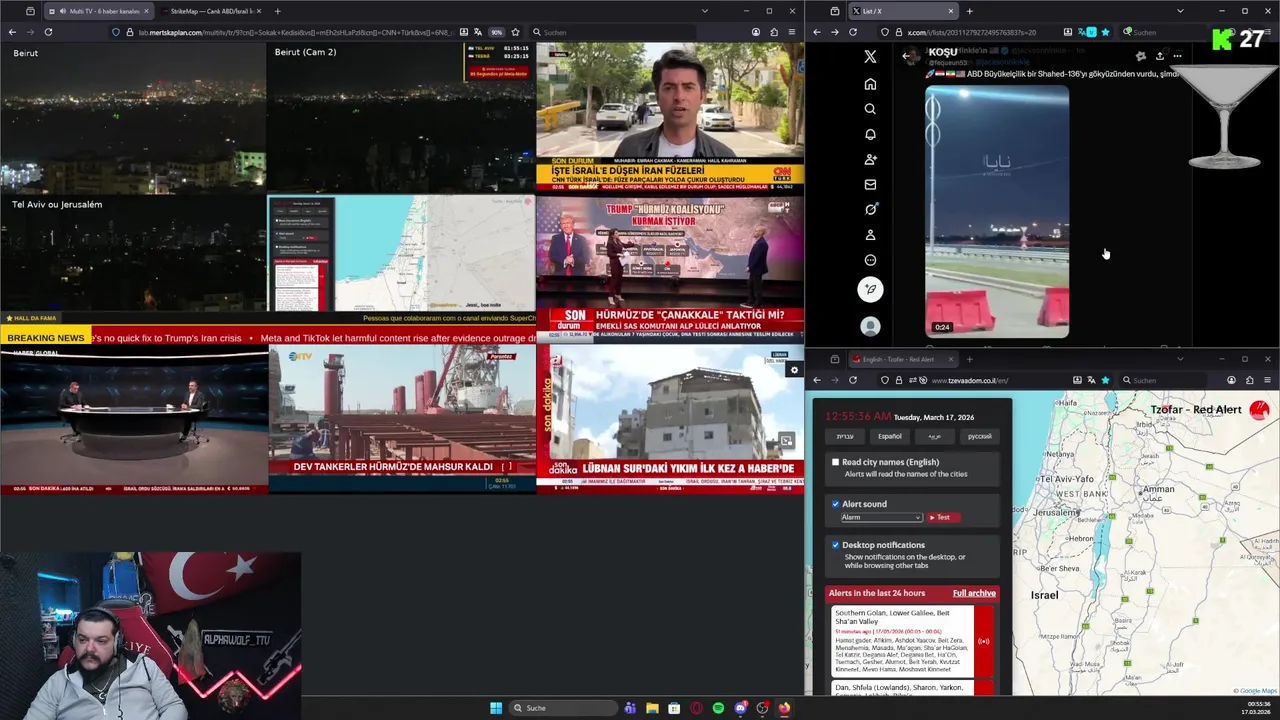Click the Multi TV address bar URL
The height and width of the screenshot is (720, 1280).
point(295,32)
